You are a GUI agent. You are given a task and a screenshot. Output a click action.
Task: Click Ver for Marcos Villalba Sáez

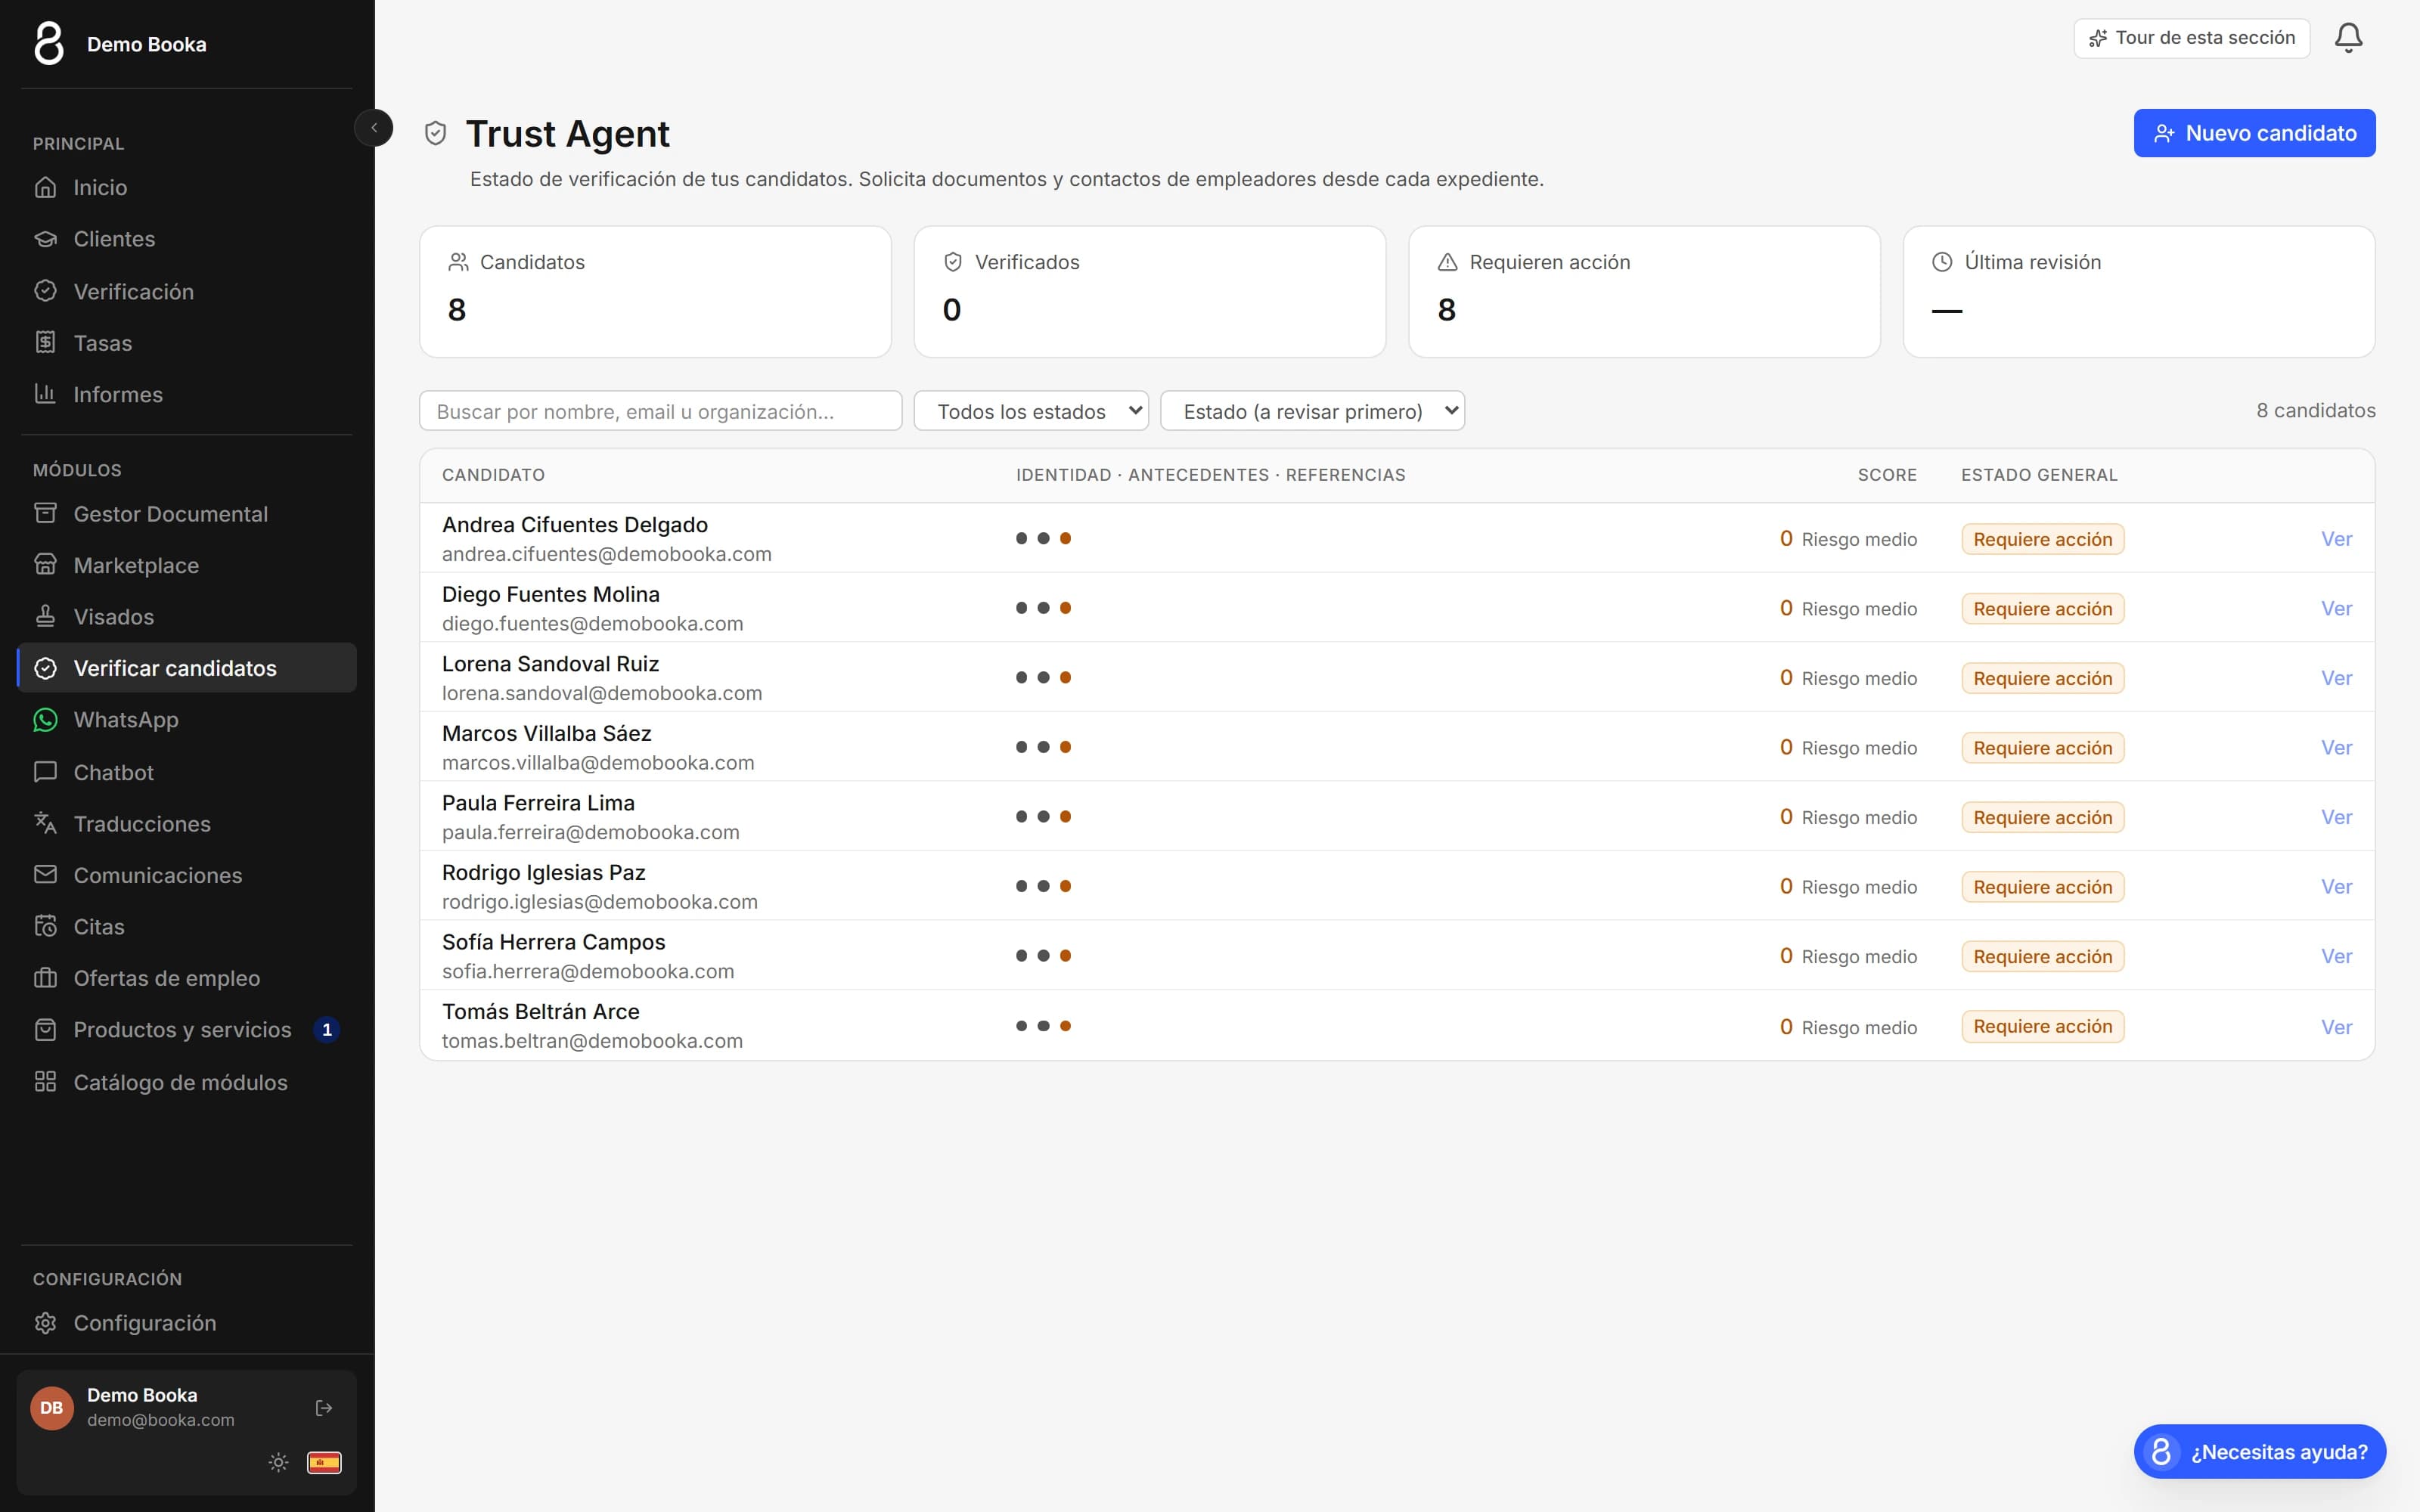tap(2336, 748)
